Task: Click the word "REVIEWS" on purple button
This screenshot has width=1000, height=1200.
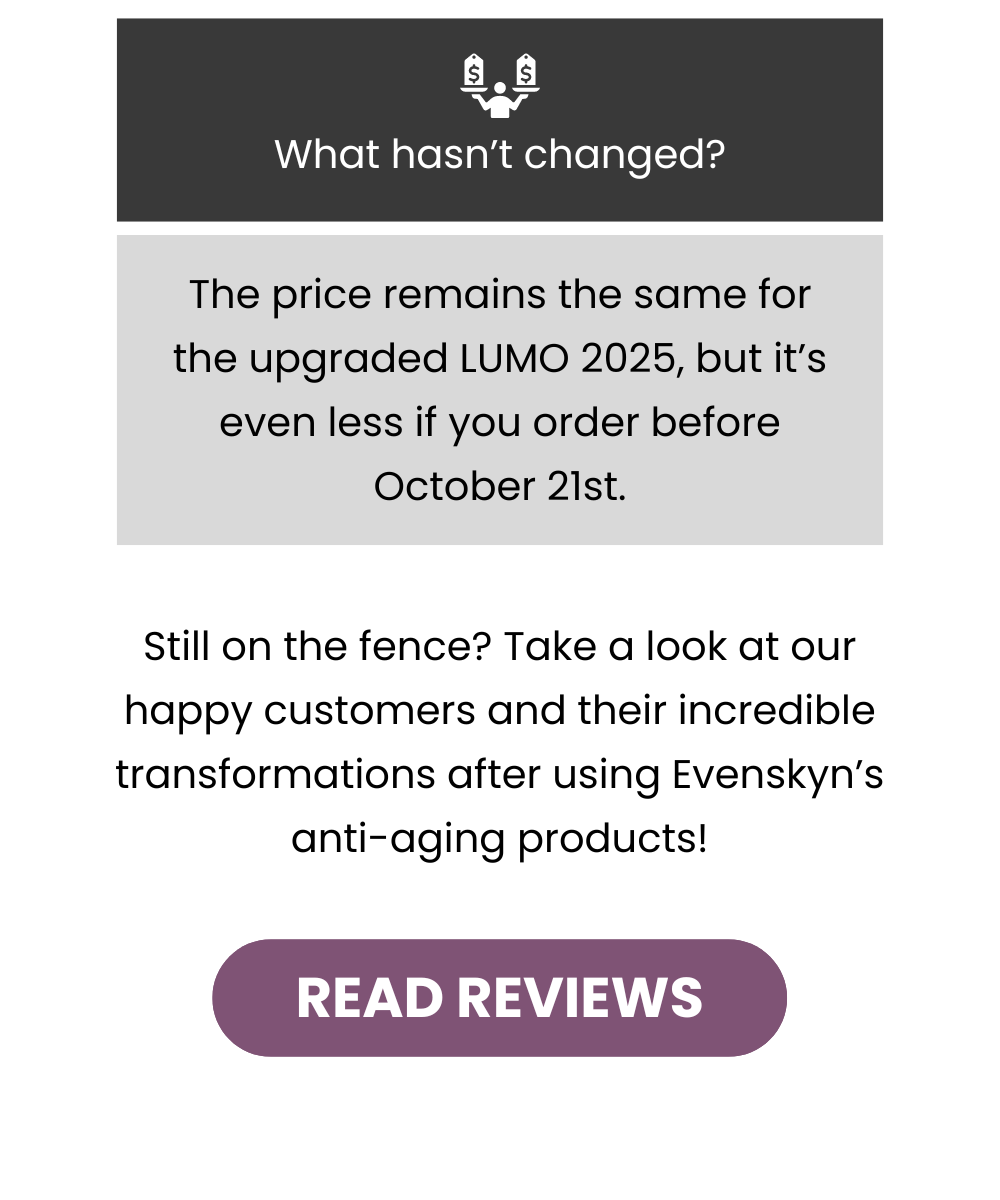Action: [x=580, y=998]
